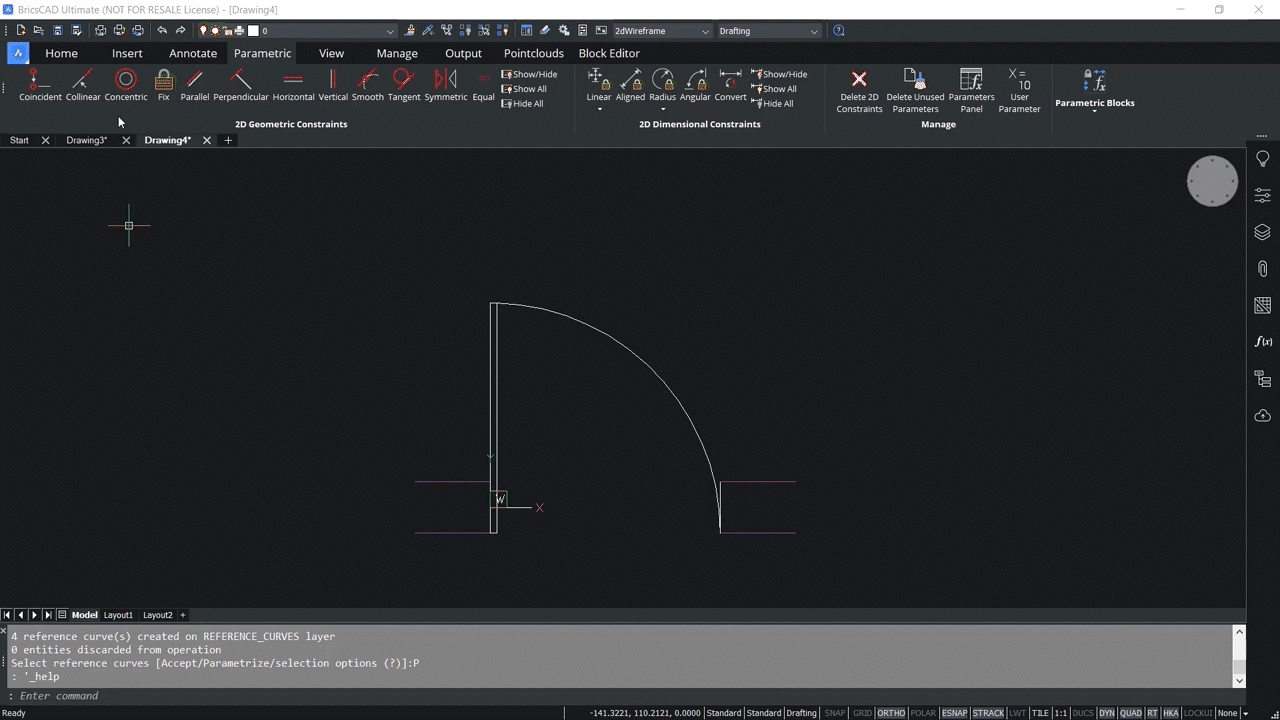Click Delete 2D Constraints
This screenshot has width=1280, height=720.
[x=859, y=91]
